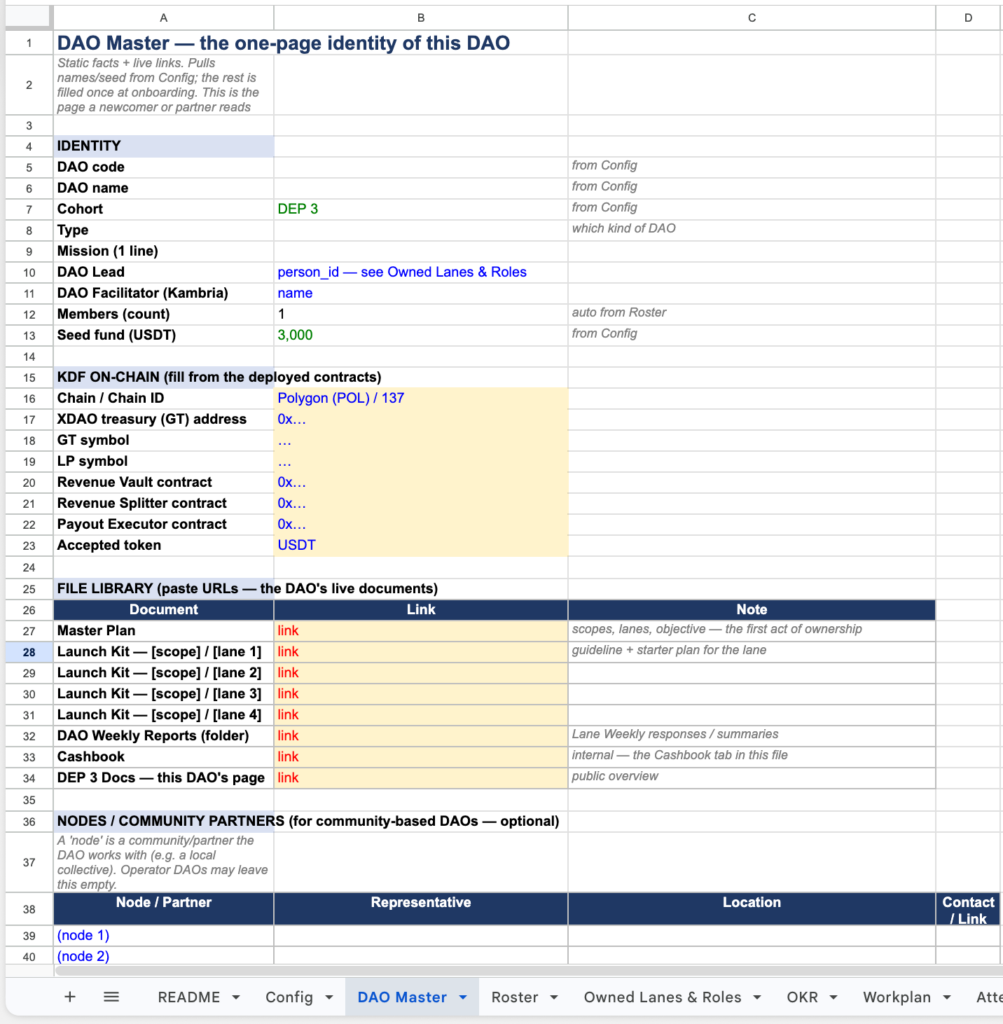
Task: Click the select-all corner box
Action: pos(29,18)
